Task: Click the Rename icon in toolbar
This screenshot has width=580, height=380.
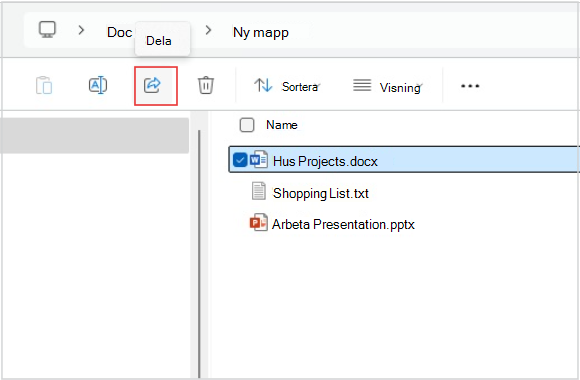Action: 98,85
